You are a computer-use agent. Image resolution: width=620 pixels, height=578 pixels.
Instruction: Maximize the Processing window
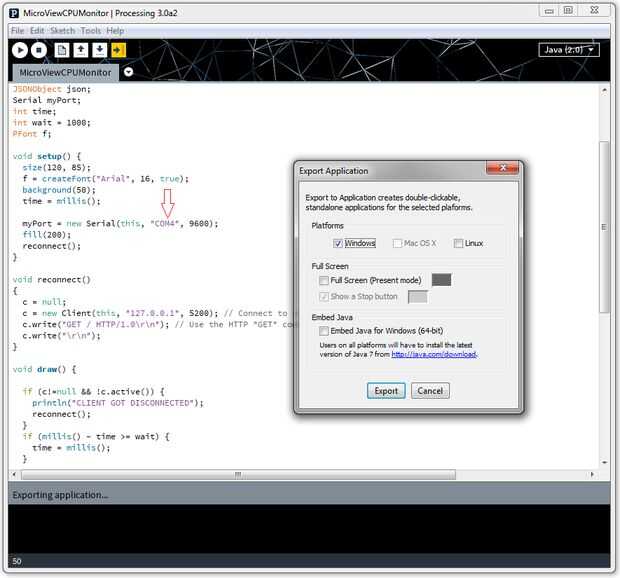click(x=568, y=11)
